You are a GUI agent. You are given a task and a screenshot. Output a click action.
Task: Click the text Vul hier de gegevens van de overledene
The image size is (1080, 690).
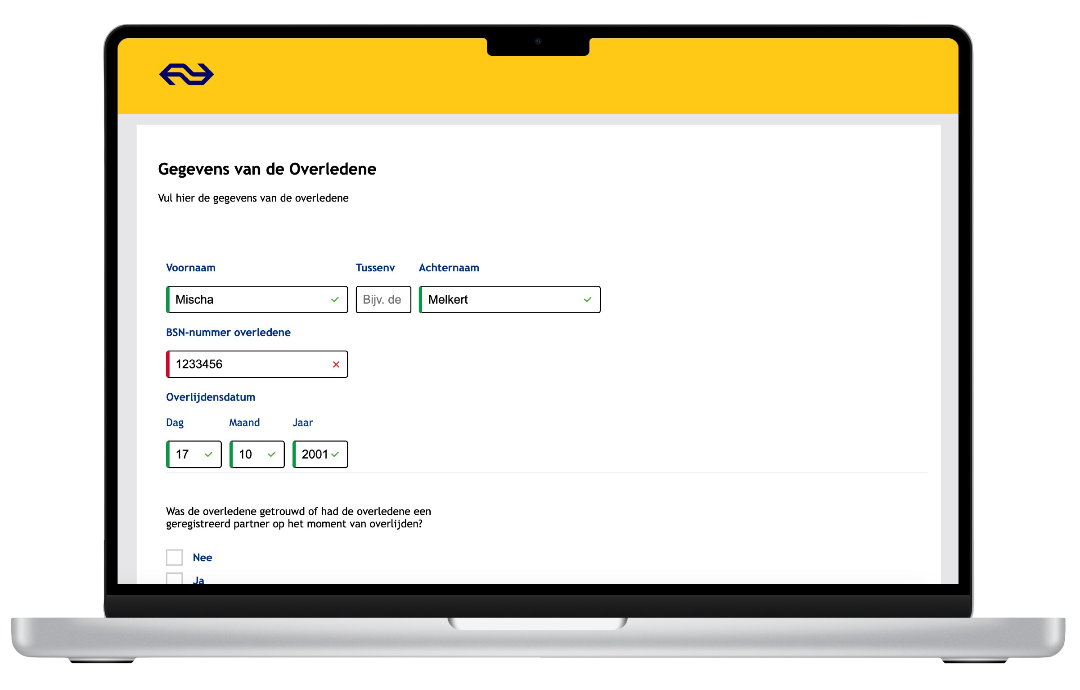click(253, 198)
